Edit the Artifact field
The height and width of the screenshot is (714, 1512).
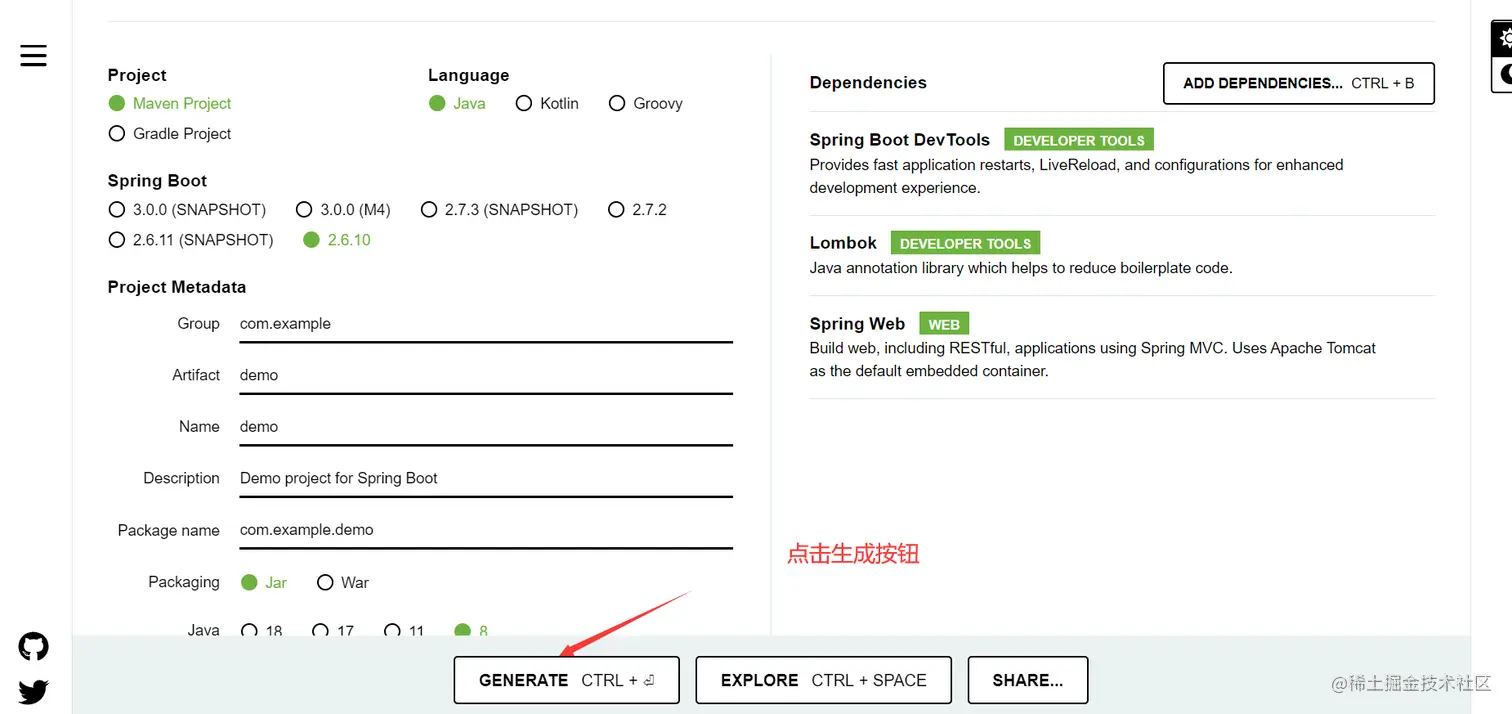coord(486,375)
